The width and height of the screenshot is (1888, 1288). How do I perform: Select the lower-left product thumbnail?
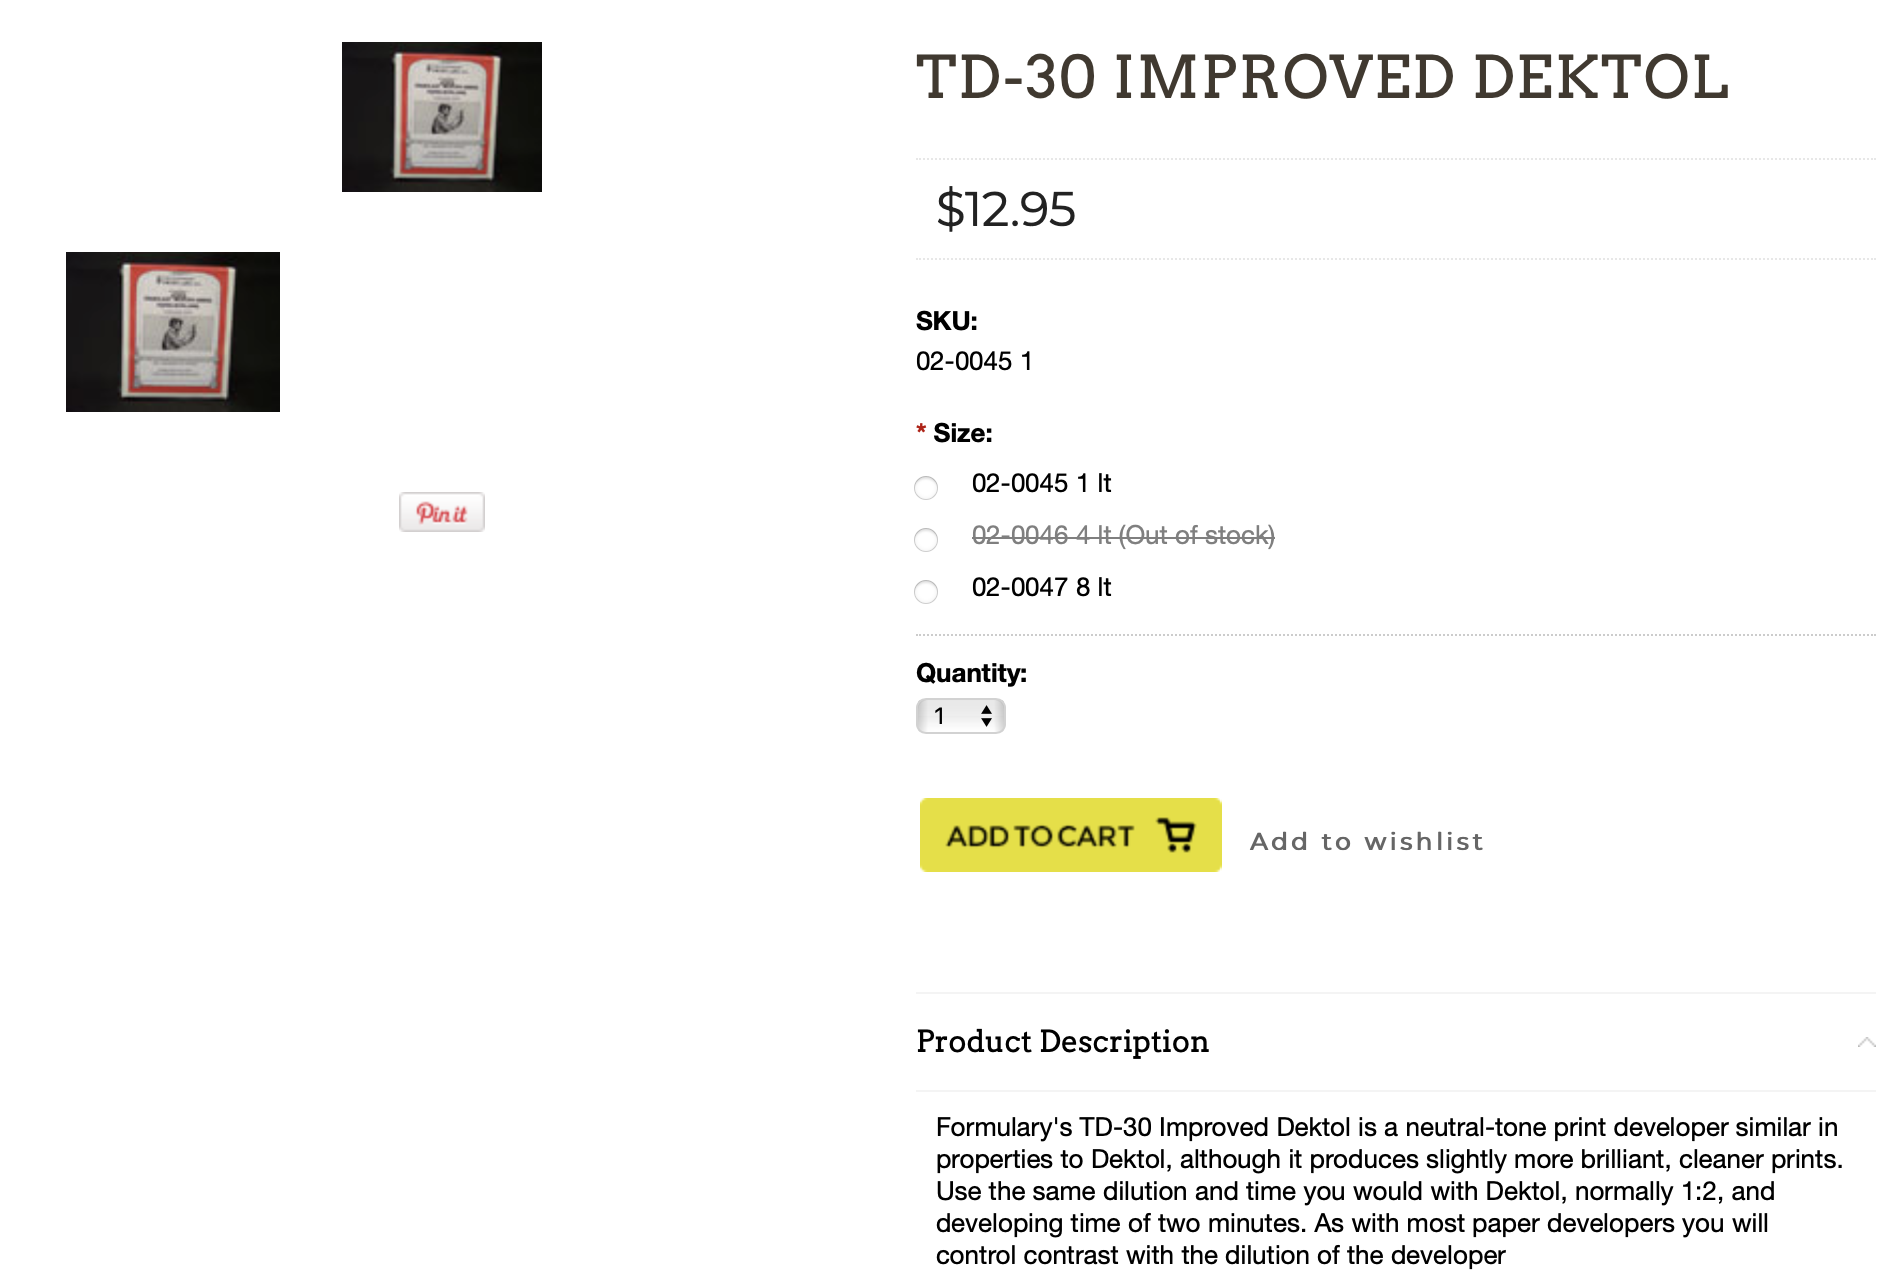click(x=173, y=332)
